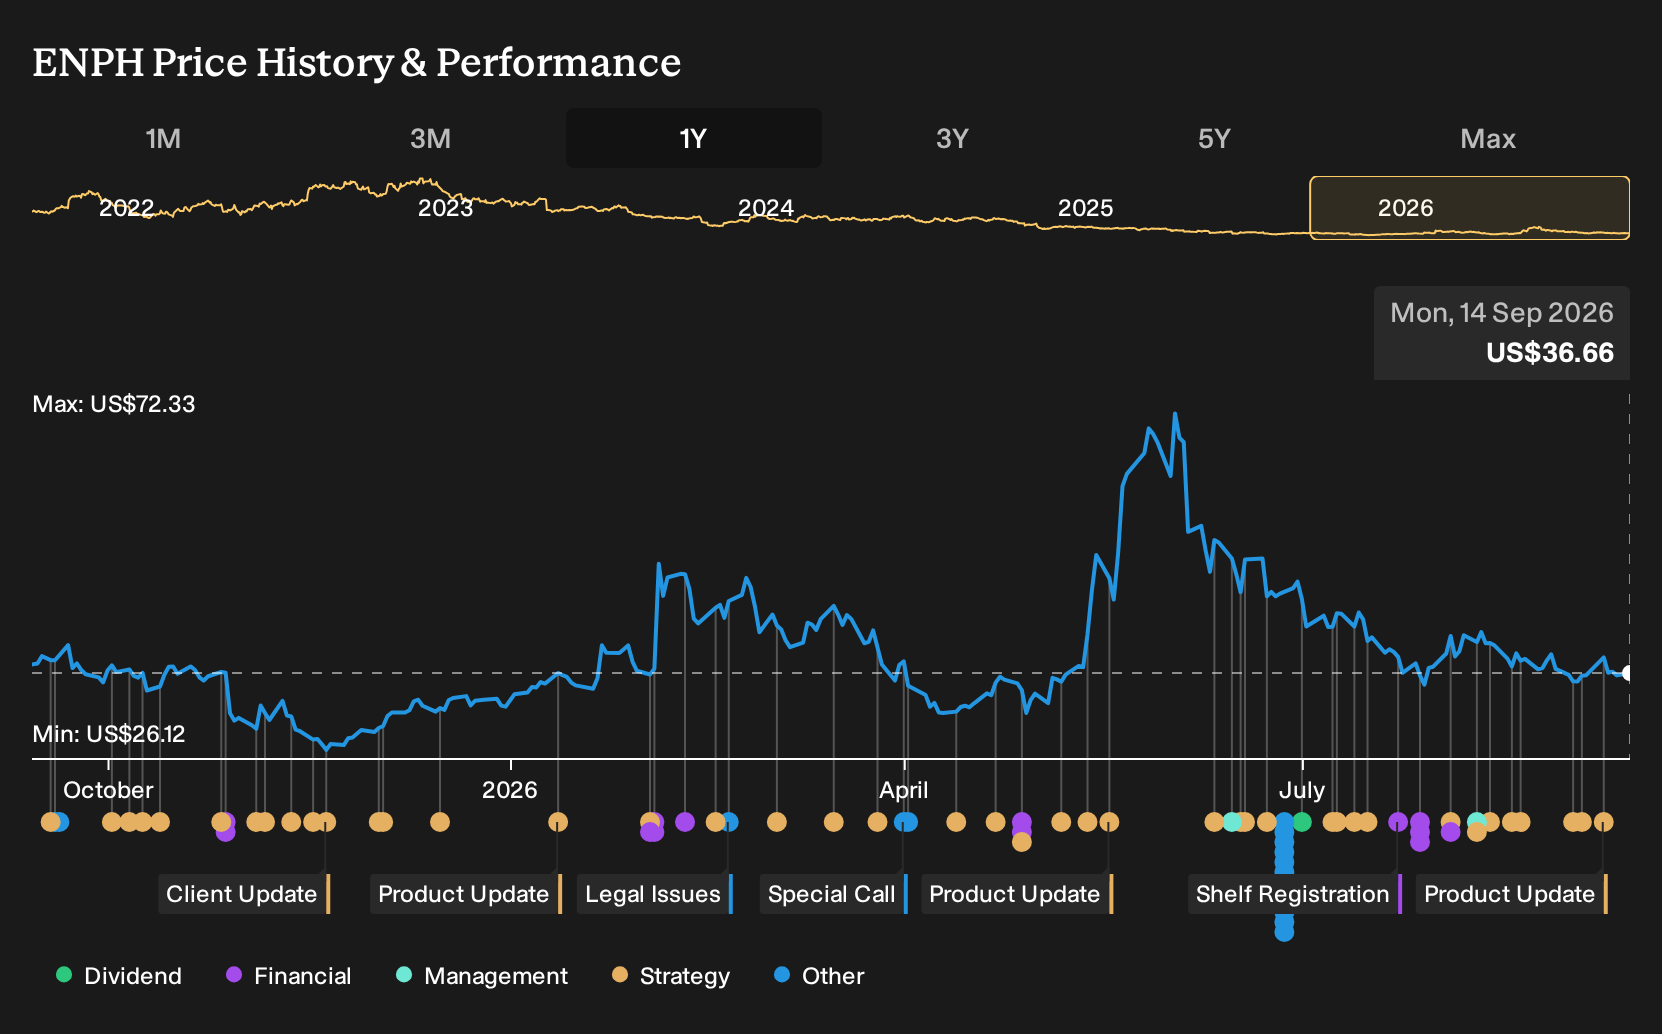Screen dimensions: 1662x1034
Task: Open the Product Update label beside Client Update
Action: (x=466, y=894)
